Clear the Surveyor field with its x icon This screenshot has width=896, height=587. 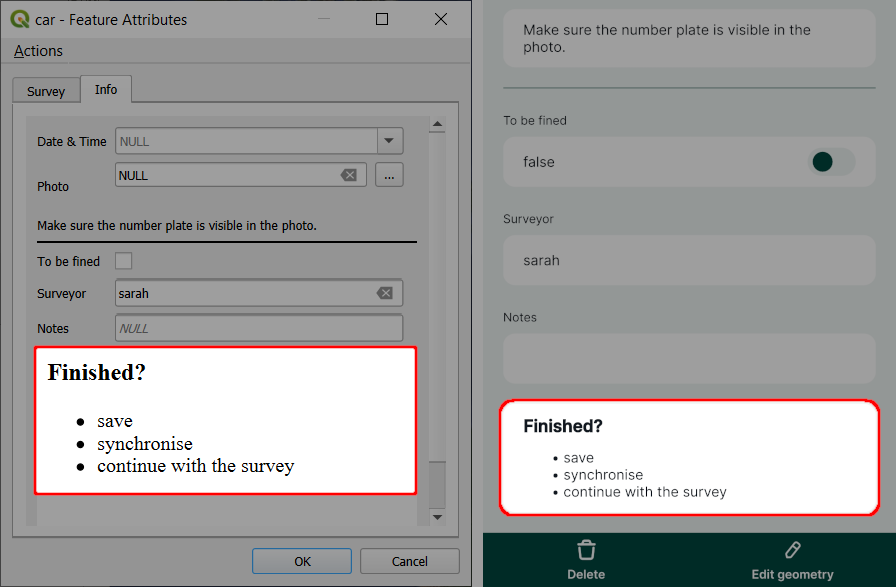tap(385, 292)
